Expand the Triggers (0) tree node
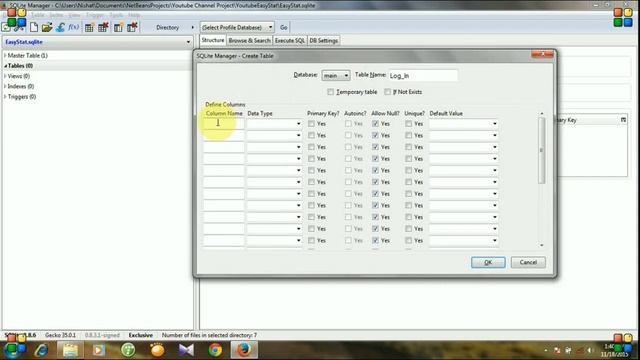This screenshot has width=640, height=360. 5,97
